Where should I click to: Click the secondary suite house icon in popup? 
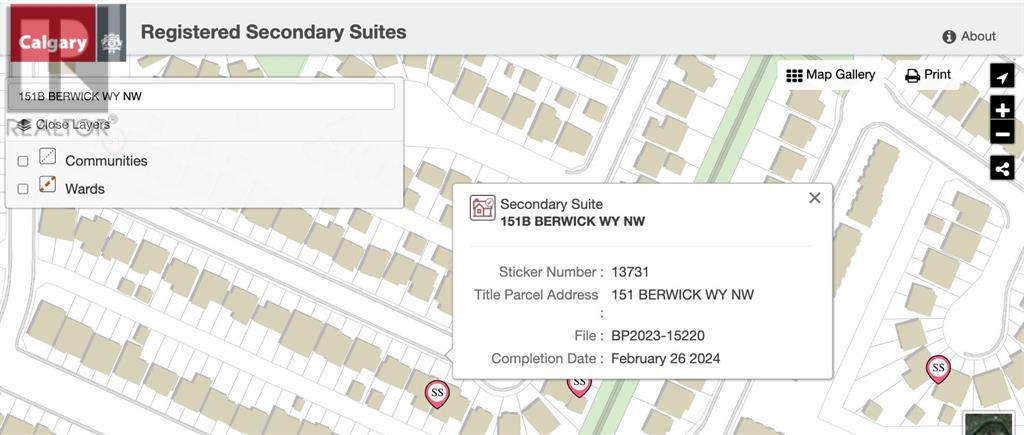tap(483, 207)
